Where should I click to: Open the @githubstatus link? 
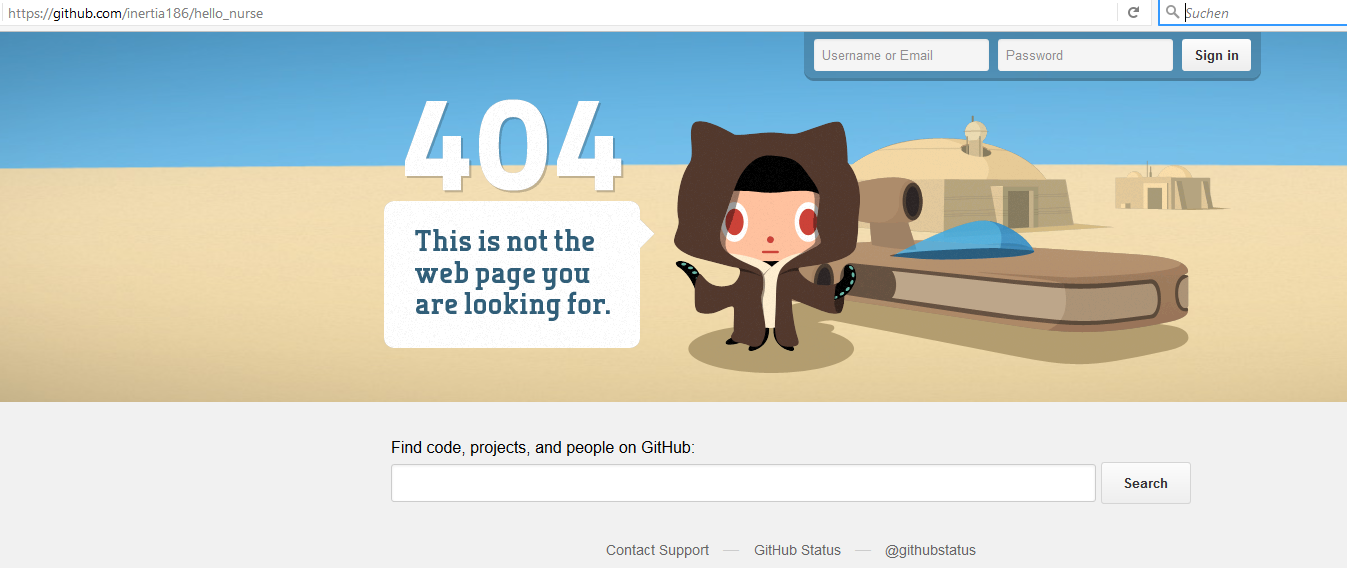[x=930, y=550]
